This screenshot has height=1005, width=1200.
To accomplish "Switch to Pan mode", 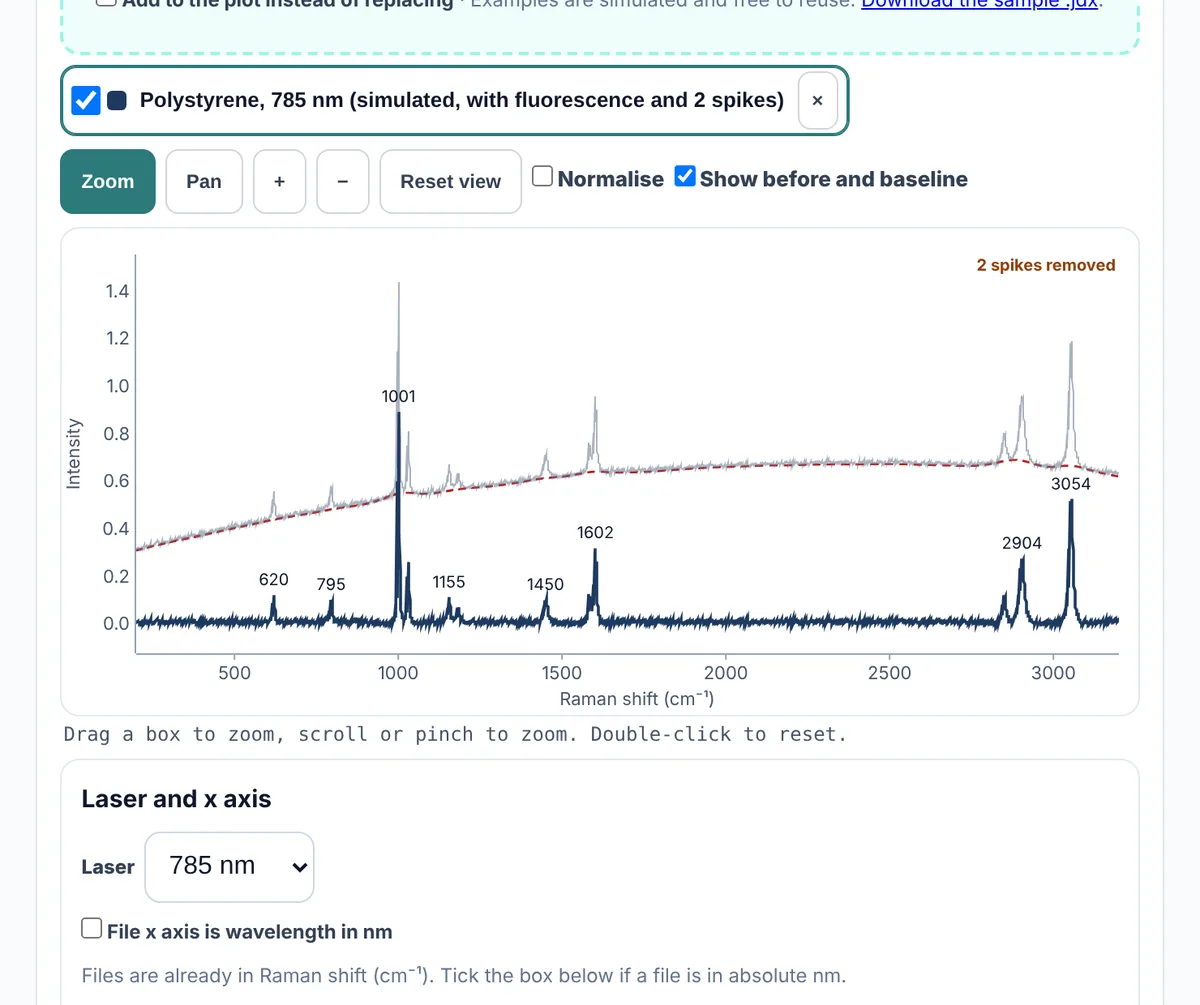I will tap(204, 181).
